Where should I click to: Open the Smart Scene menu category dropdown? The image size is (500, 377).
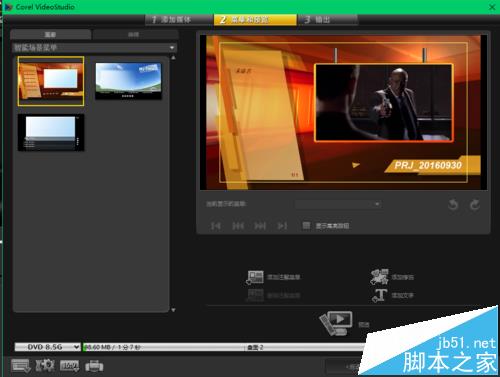[x=94, y=48]
